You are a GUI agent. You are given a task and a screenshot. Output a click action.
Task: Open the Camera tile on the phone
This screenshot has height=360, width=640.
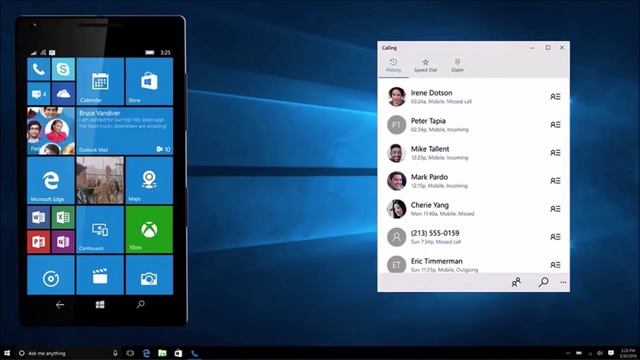click(x=149, y=275)
